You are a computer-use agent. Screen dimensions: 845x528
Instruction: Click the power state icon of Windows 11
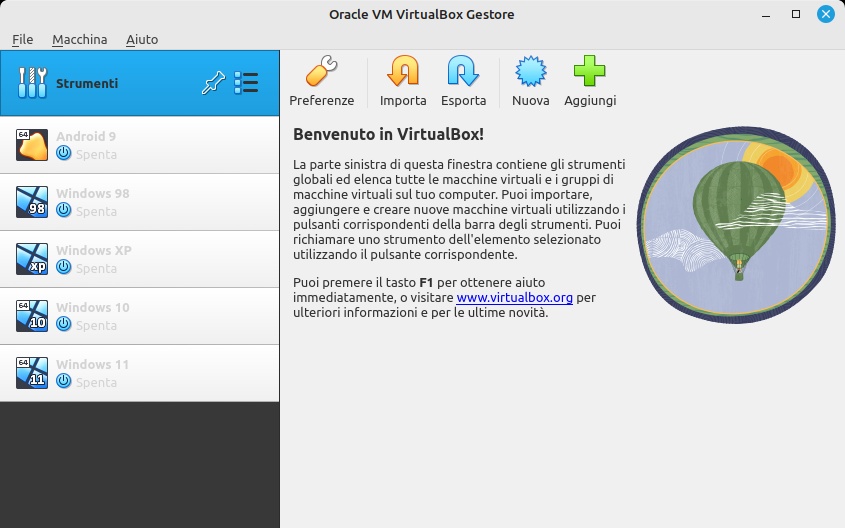(x=64, y=381)
